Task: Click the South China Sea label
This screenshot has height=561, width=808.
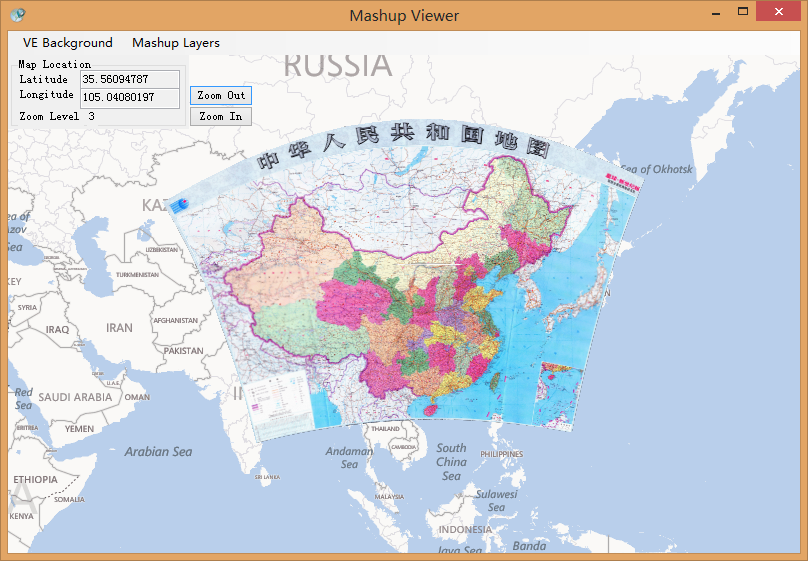Action: (451, 462)
